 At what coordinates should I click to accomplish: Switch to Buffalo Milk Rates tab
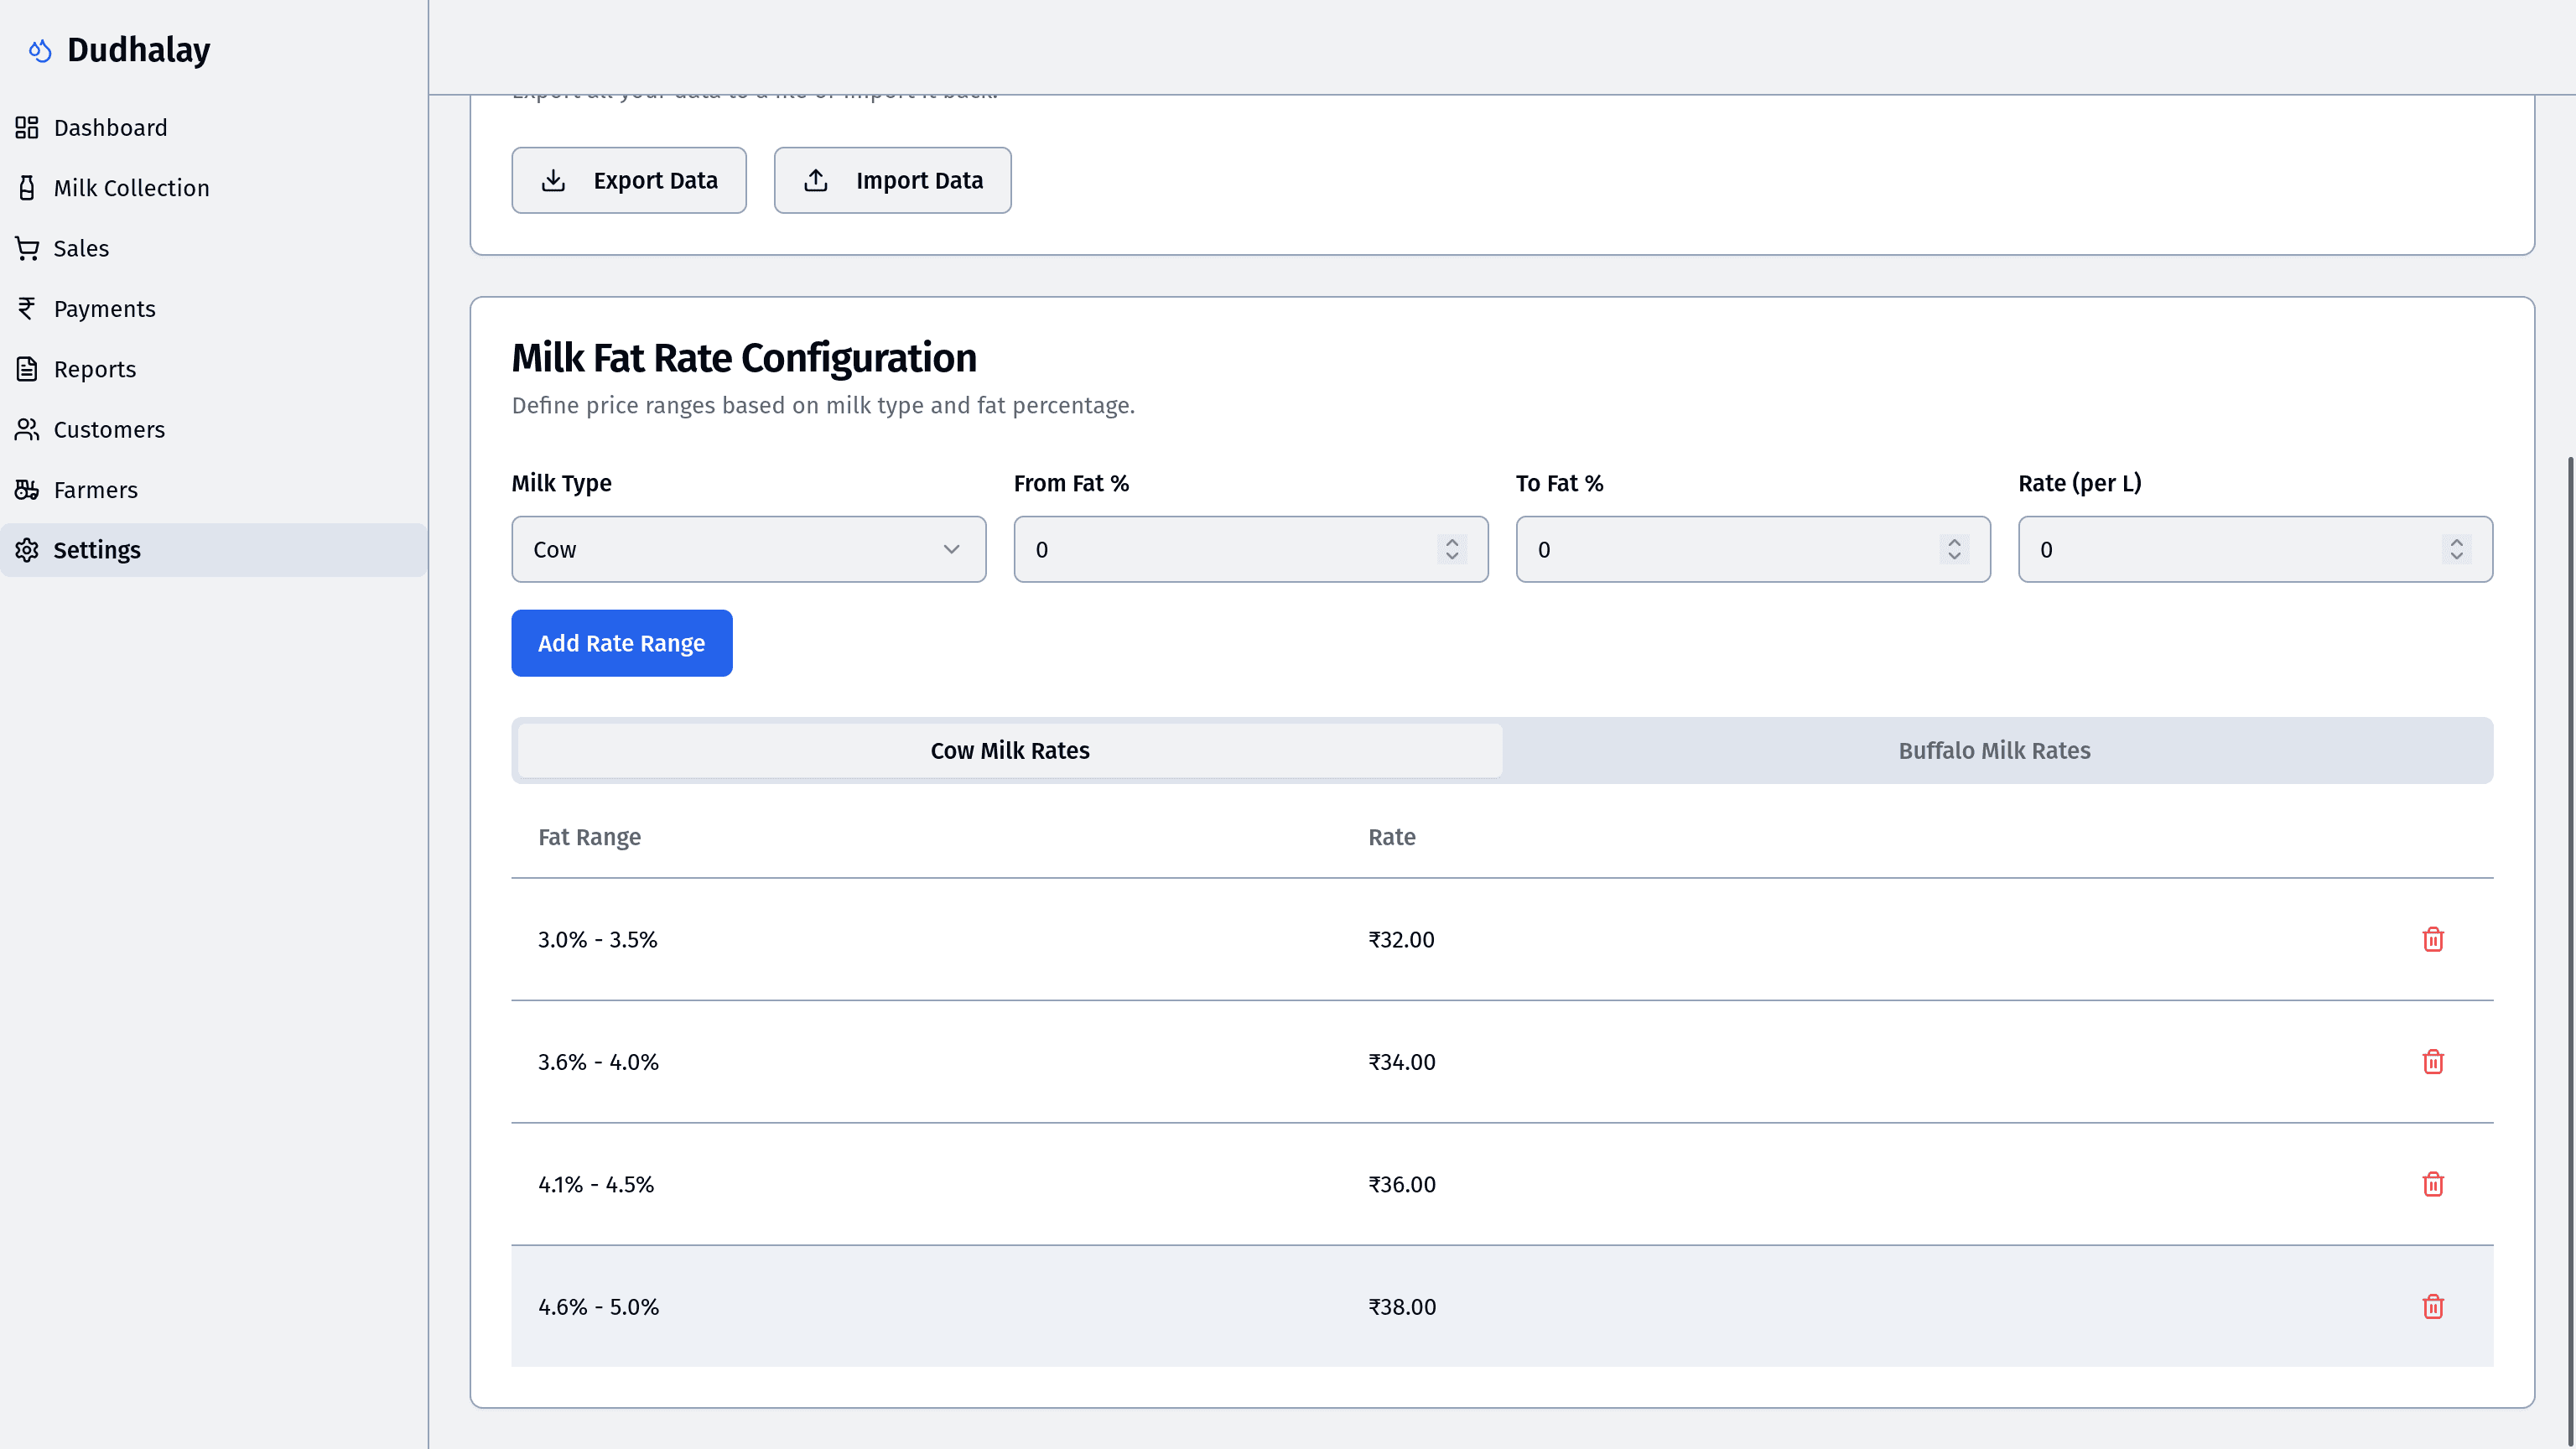(x=1993, y=751)
